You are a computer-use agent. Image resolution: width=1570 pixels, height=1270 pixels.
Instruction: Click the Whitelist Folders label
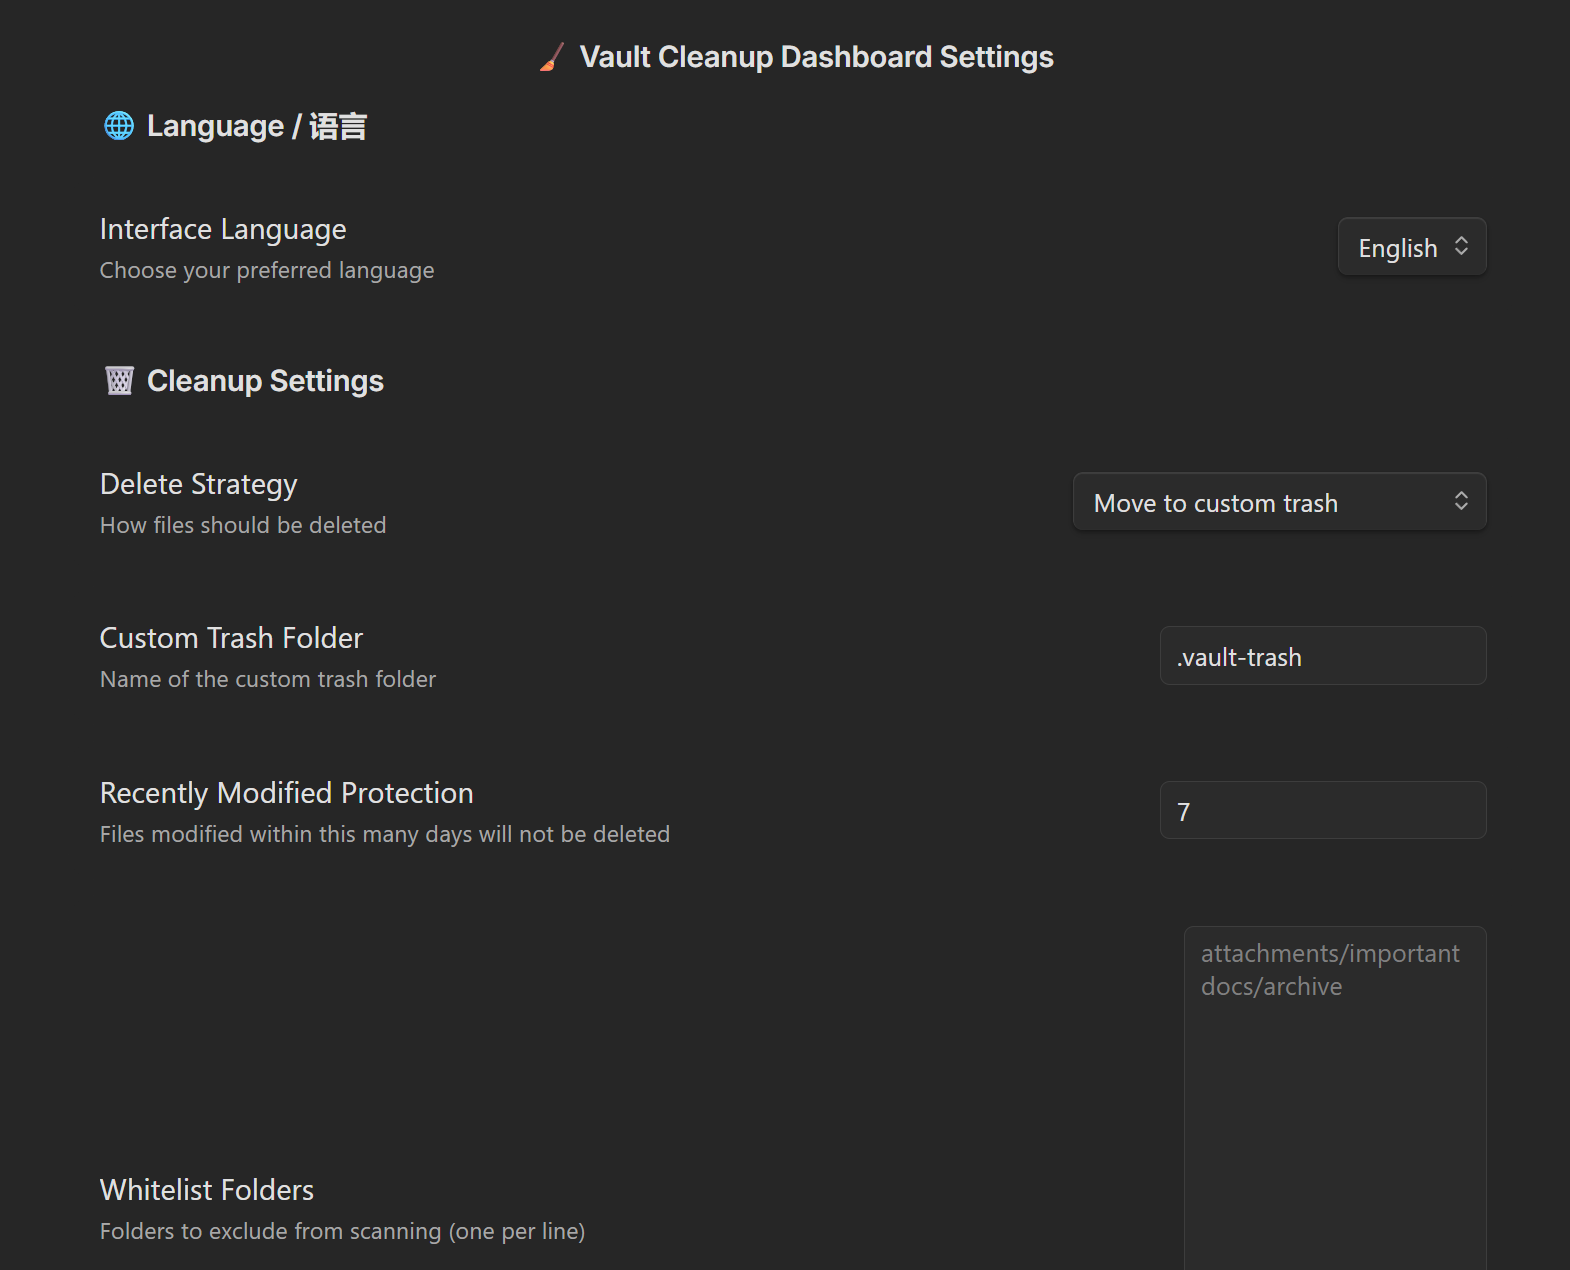pyautogui.click(x=207, y=1190)
